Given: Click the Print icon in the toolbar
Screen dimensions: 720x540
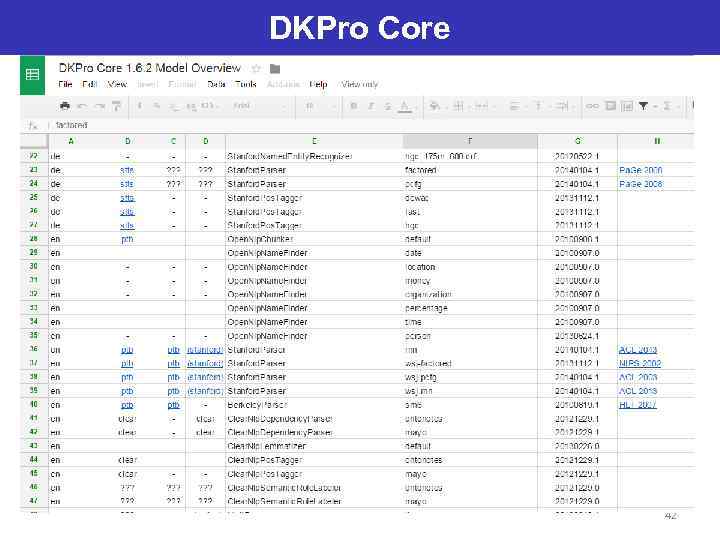Looking at the screenshot, I should click(65, 106).
